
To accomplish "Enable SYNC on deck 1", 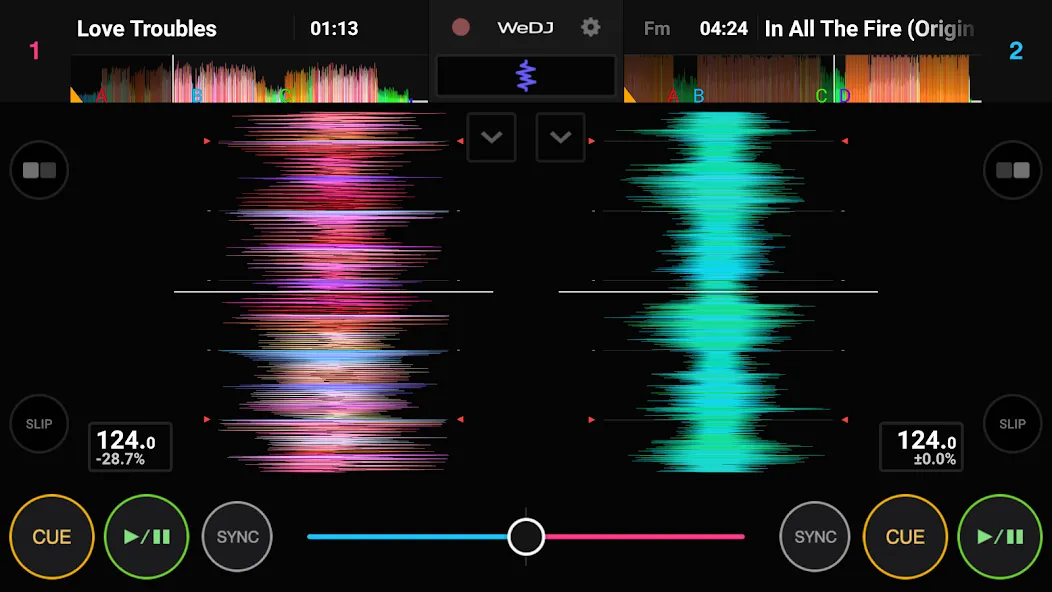I will (238, 536).
